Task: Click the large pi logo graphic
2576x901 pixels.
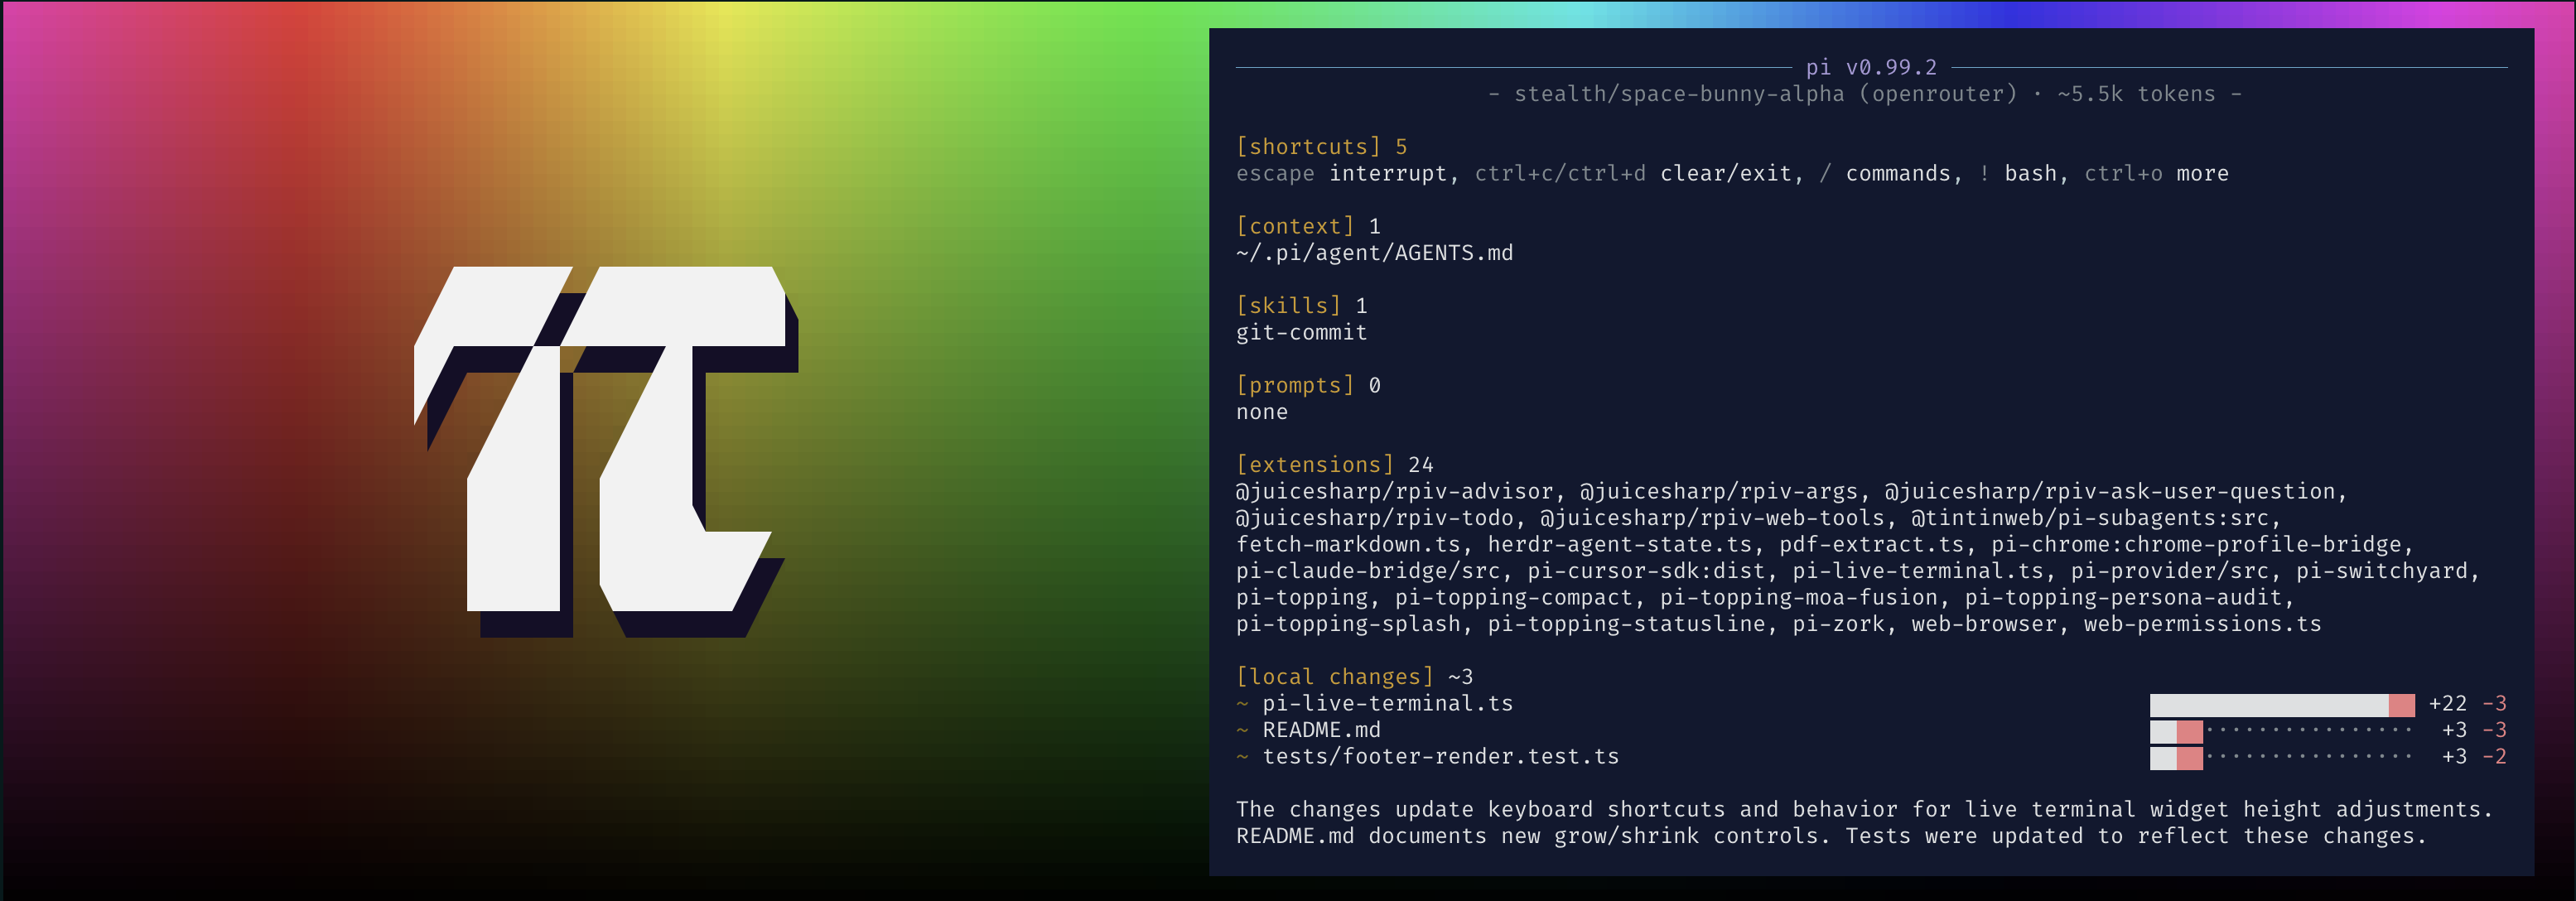Action: [606, 451]
